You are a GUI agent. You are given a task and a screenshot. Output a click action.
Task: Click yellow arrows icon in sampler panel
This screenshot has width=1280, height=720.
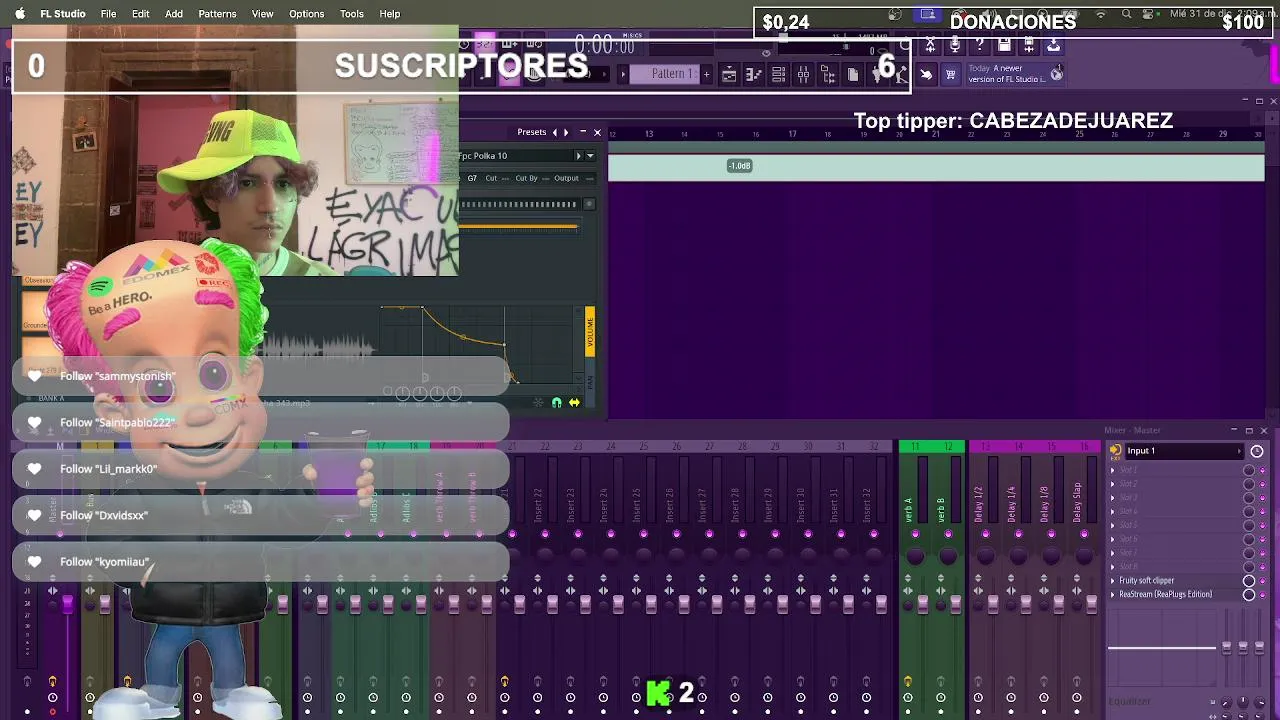[574, 403]
